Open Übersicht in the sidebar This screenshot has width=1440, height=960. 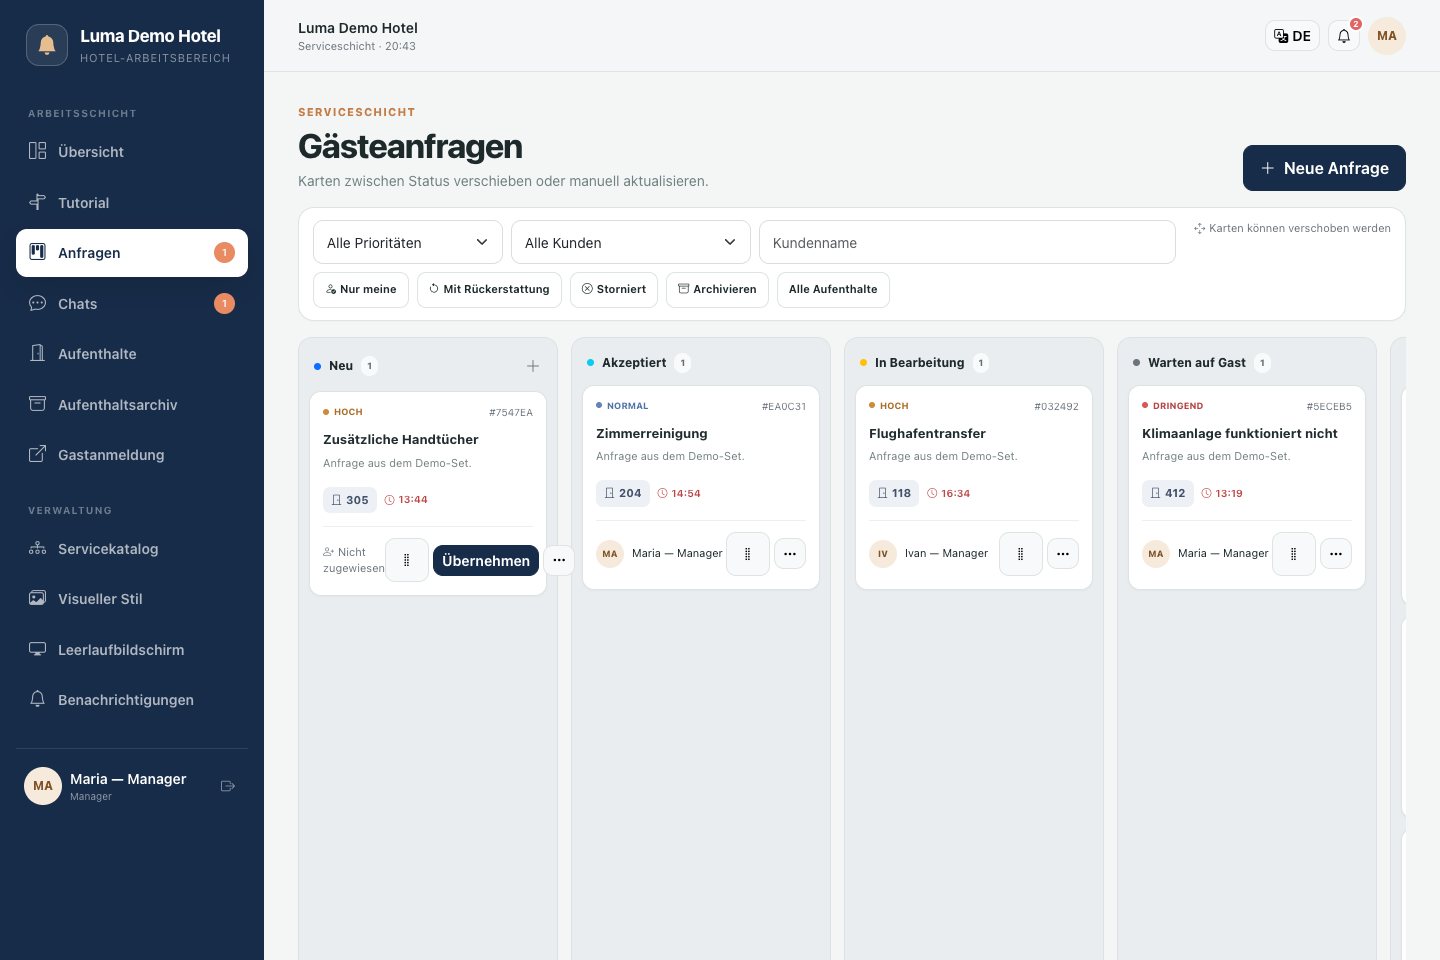point(132,152)
